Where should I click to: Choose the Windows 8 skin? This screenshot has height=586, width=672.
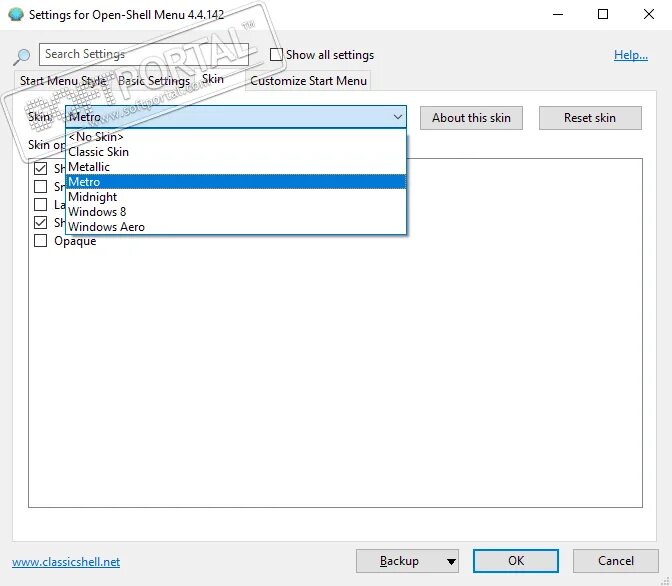(236, 212)
